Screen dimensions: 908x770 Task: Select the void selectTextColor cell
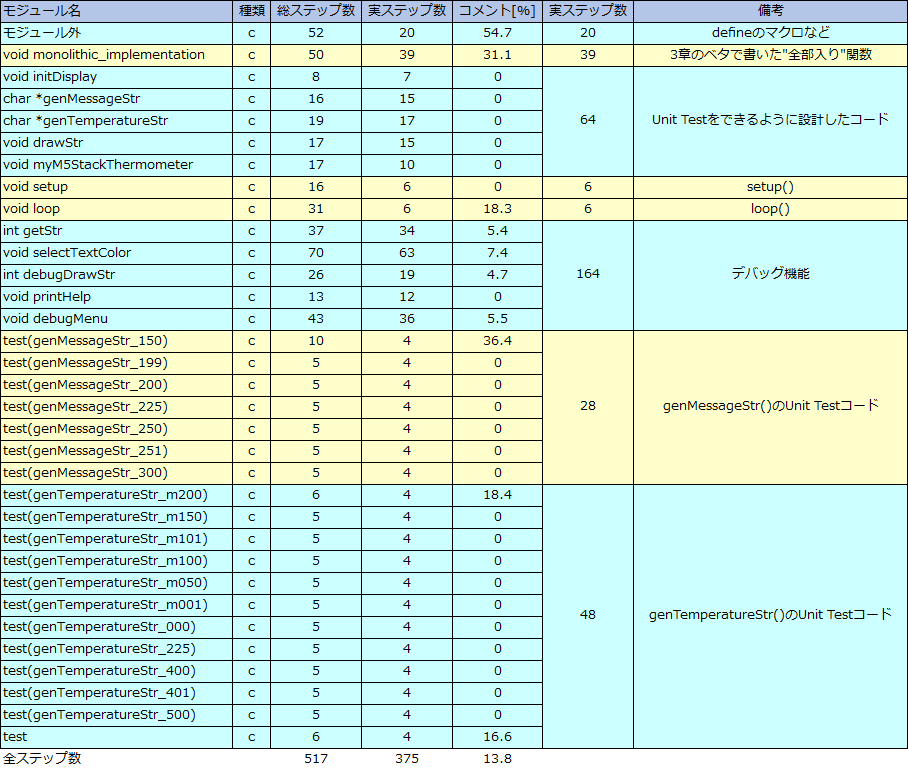116,253
